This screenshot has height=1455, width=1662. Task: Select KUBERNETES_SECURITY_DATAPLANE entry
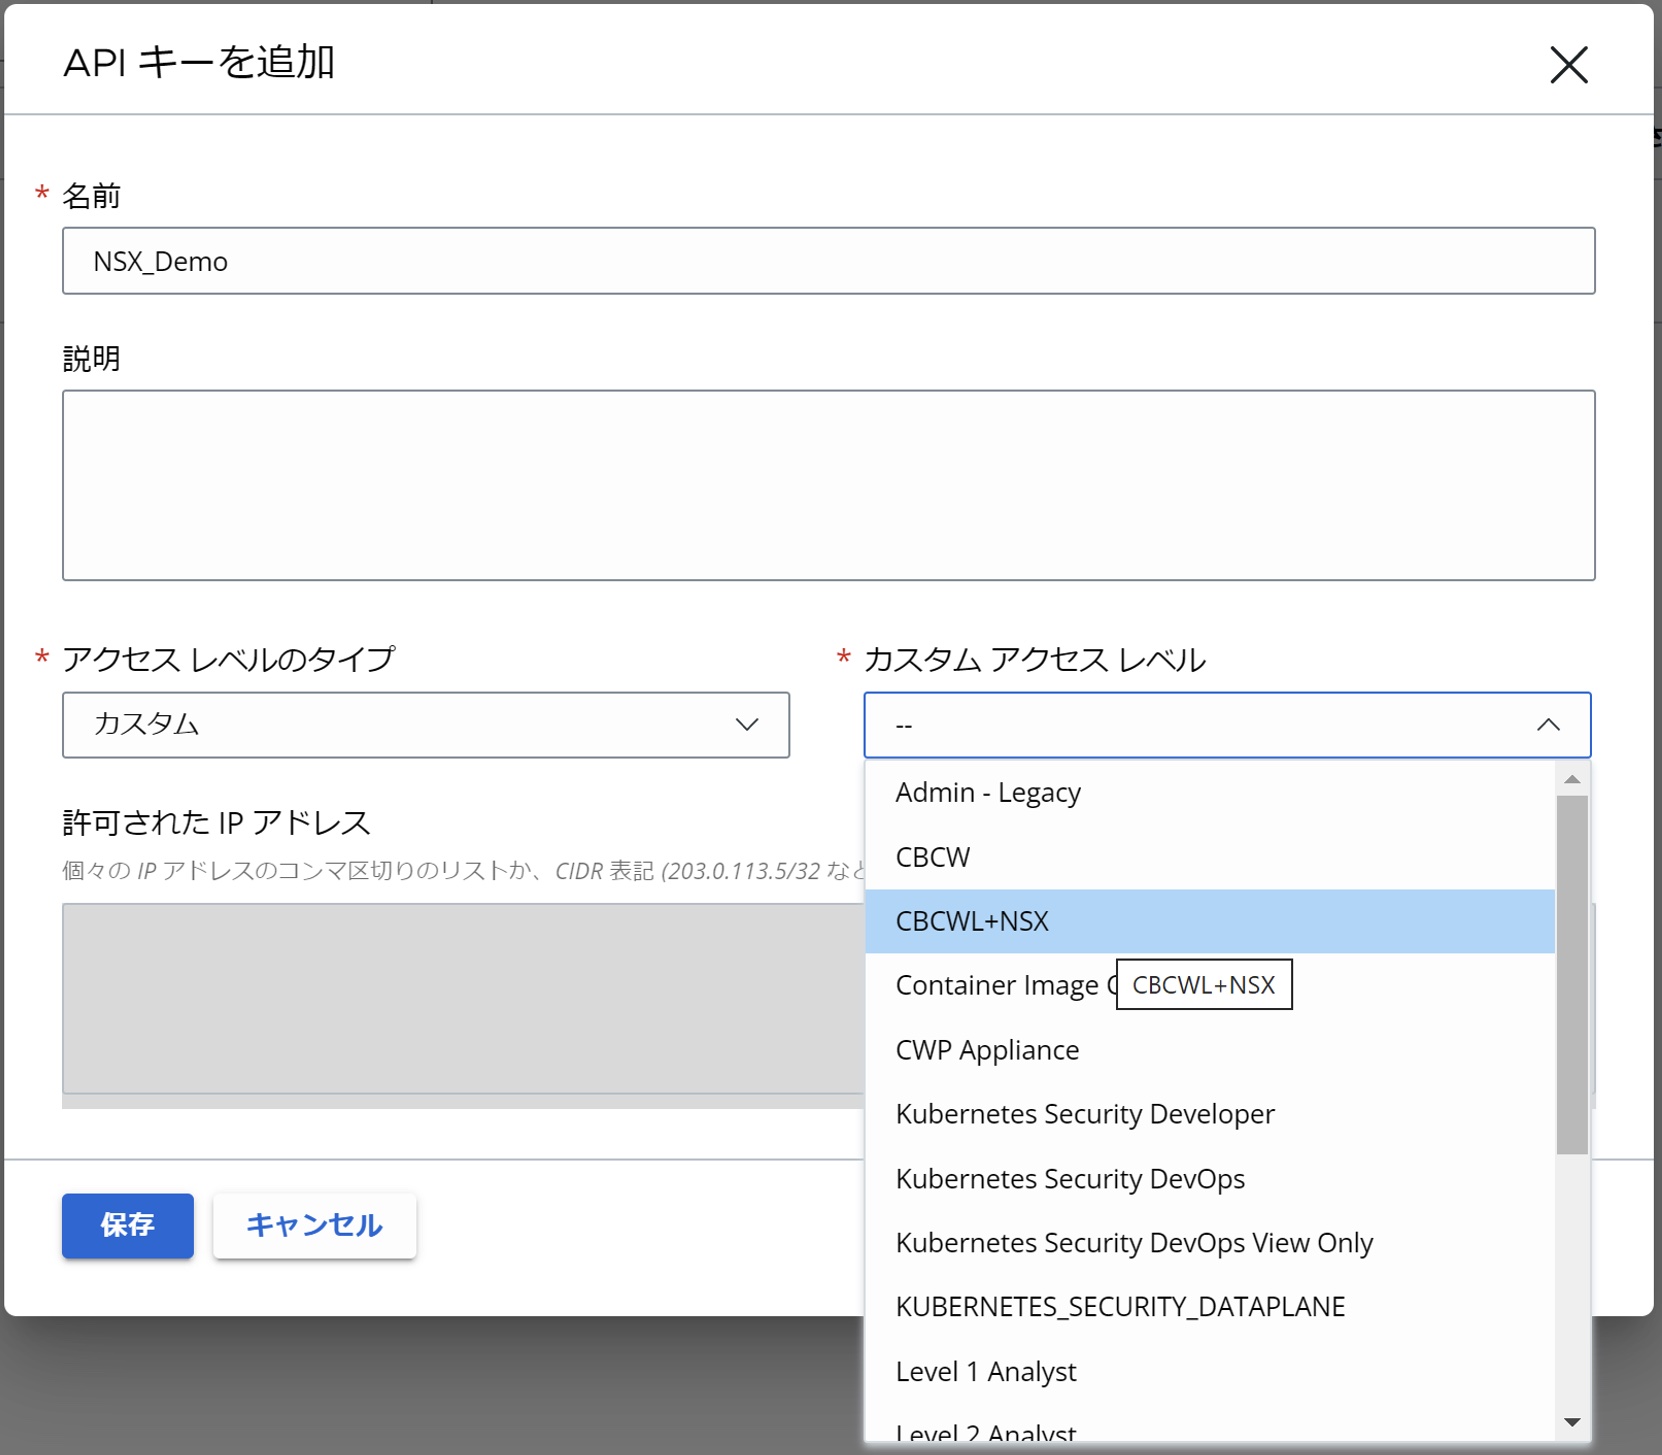(x=1120, y=1307)
